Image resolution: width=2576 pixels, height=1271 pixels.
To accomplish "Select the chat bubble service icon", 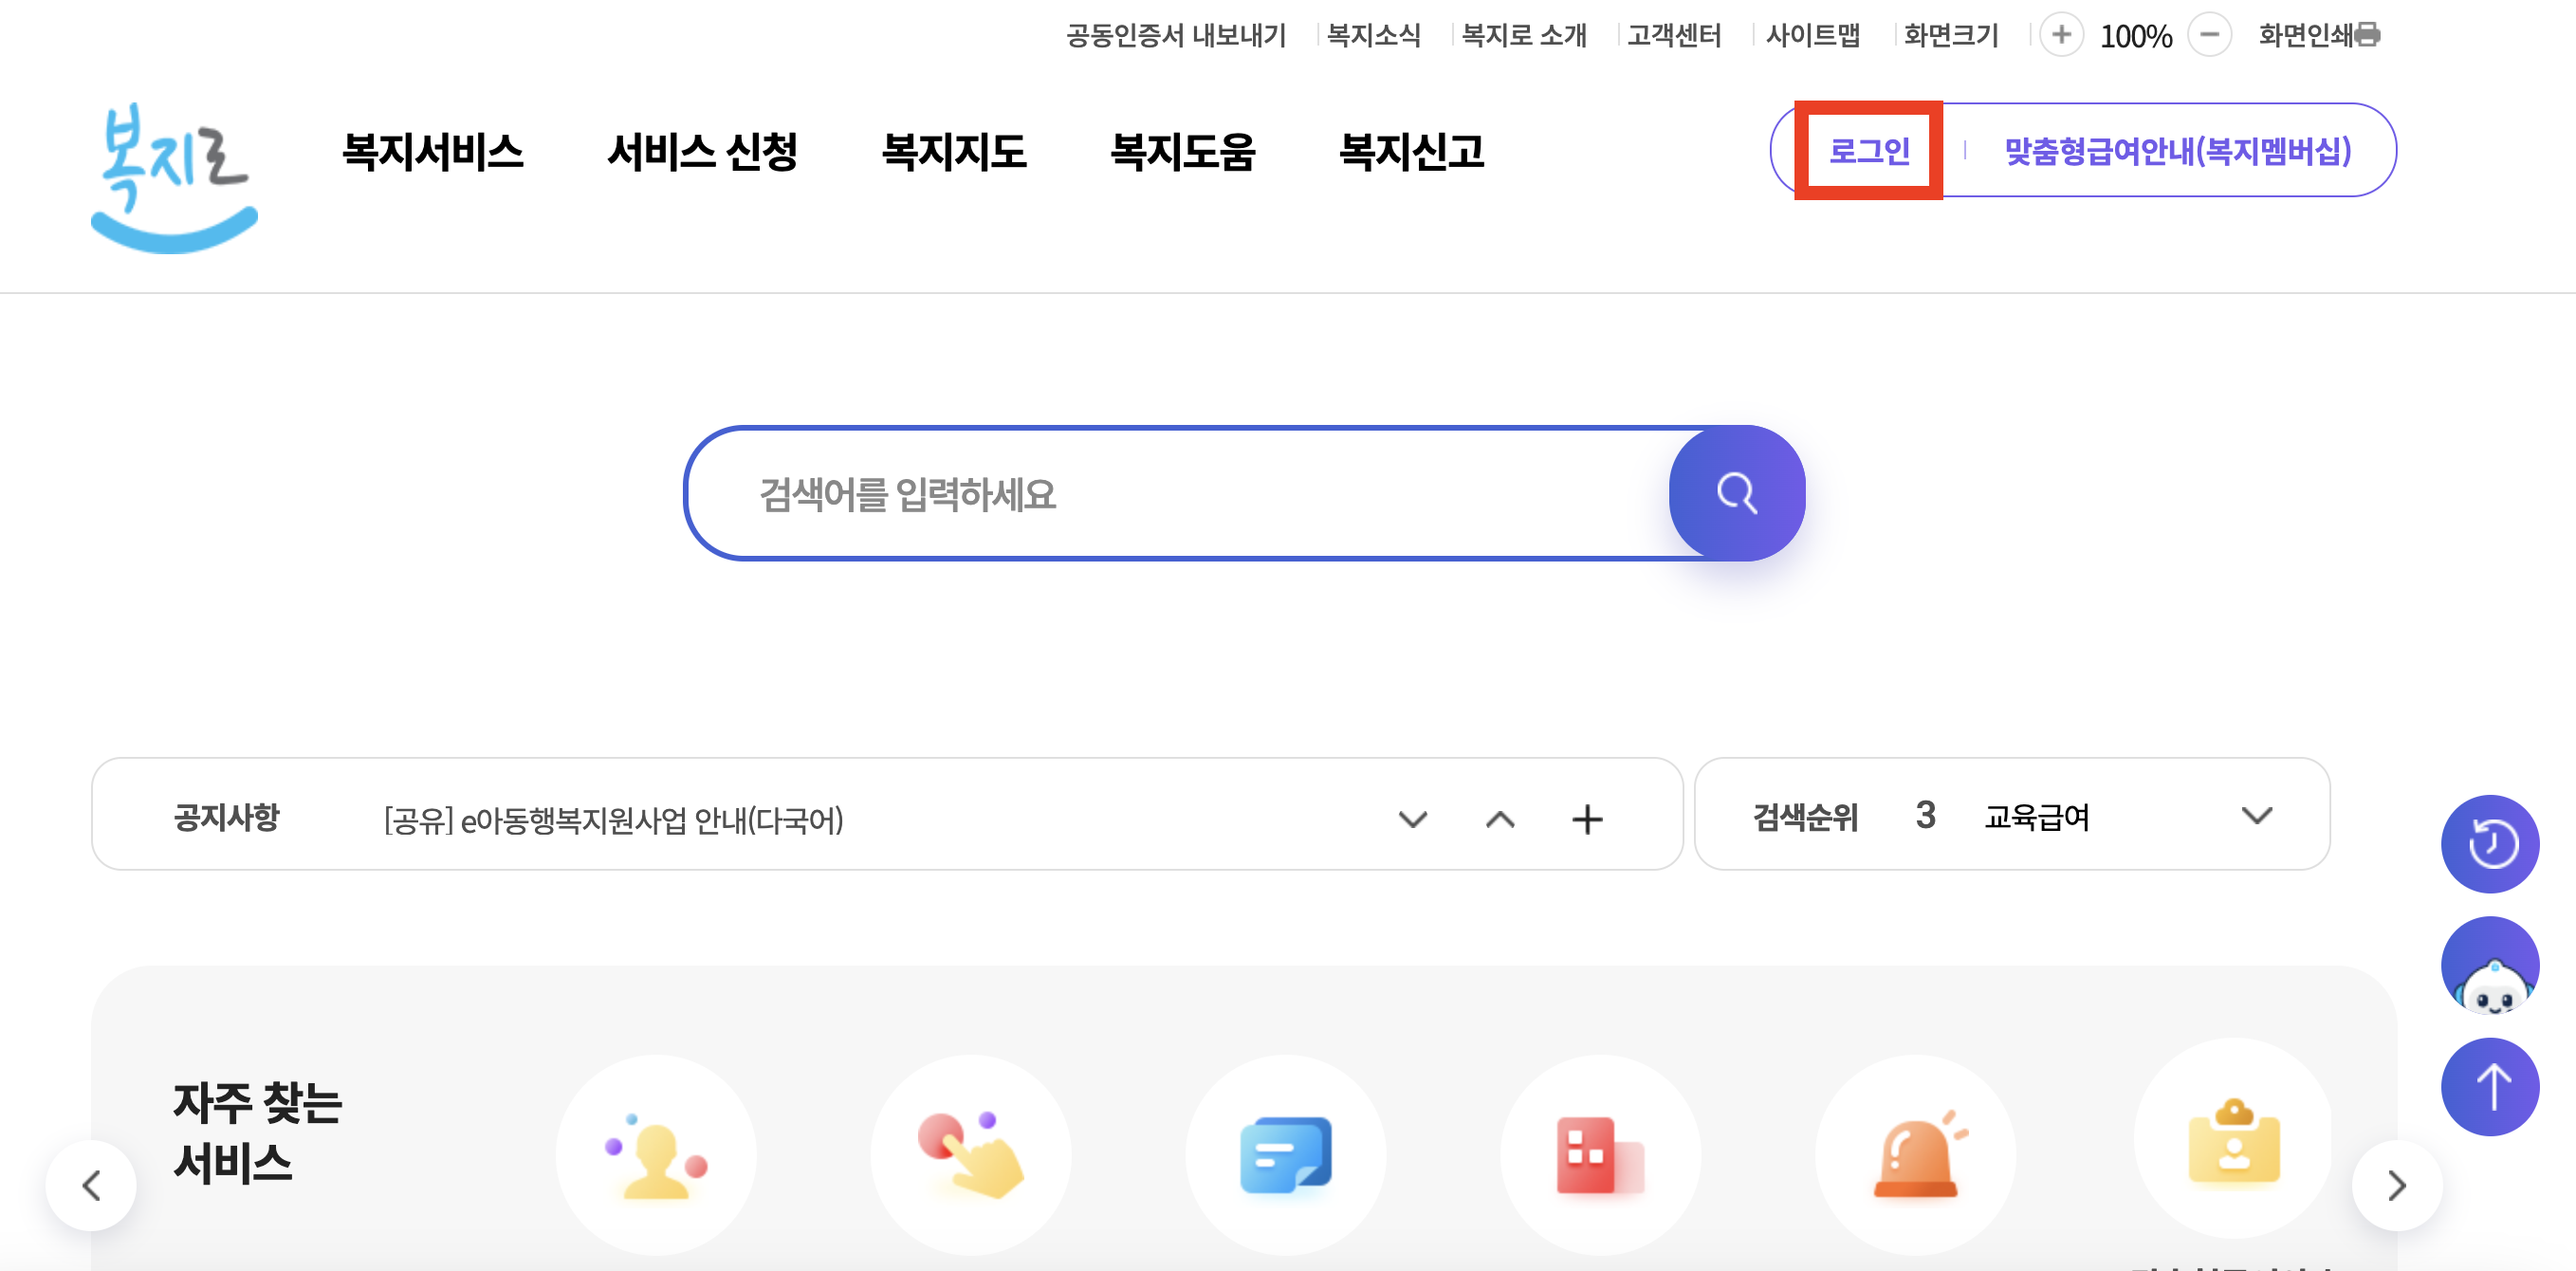I will [x=1286, y=1155].
